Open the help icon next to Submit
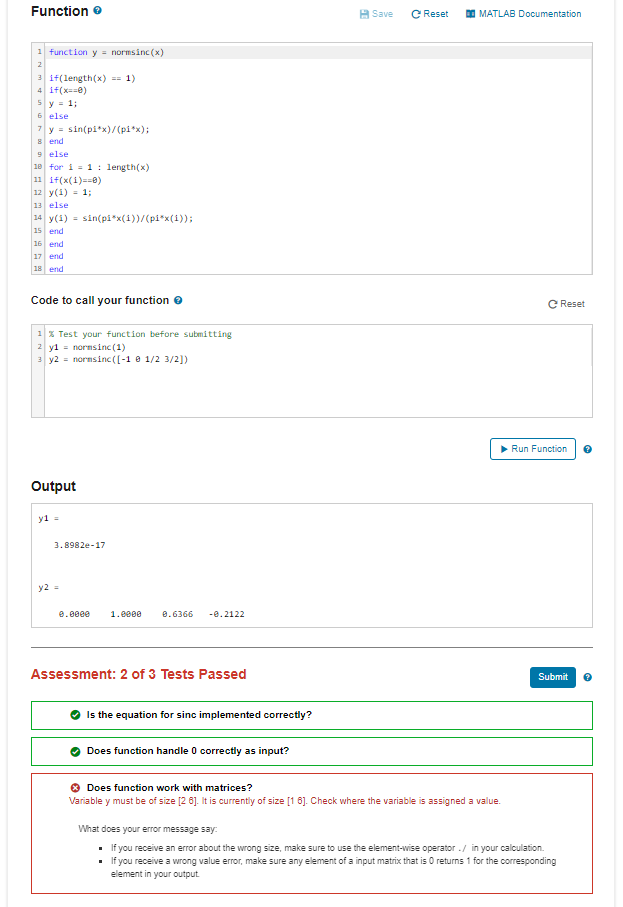The image size is (623, 907). coord(587,677)
